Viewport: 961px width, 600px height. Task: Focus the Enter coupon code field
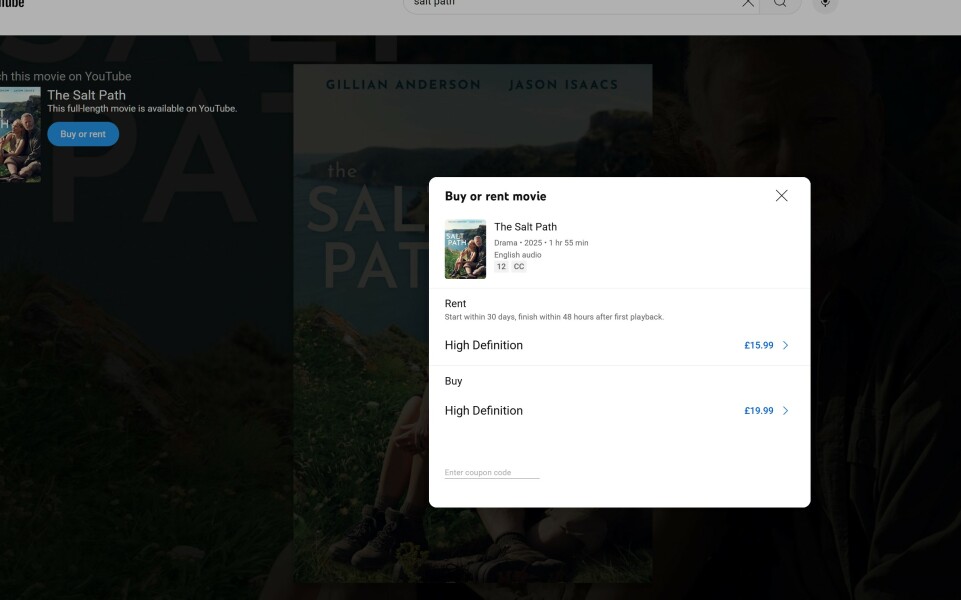491,472
